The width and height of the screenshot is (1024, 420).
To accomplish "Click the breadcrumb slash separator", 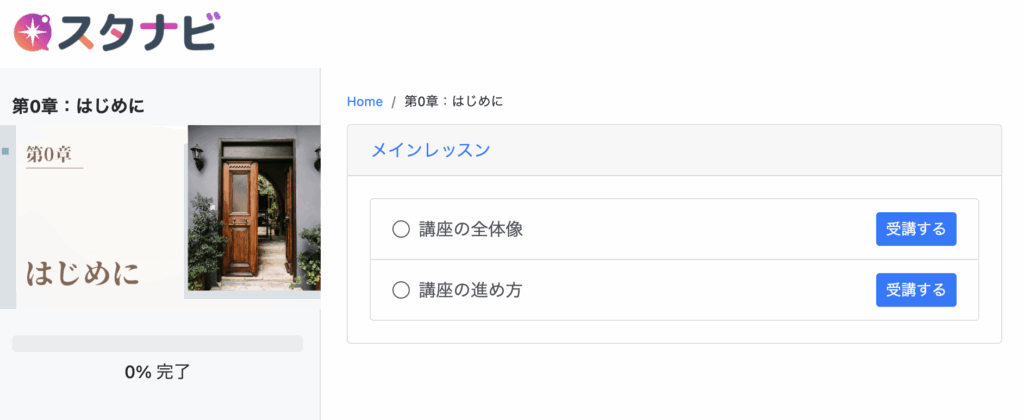I will (394, 102).
